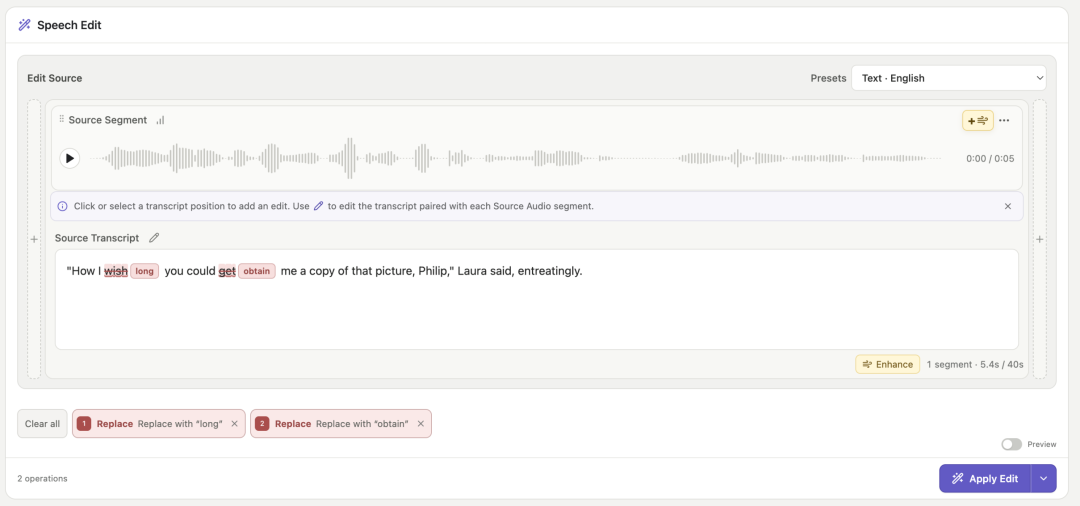Toggle the Preview switch
1080x506 pixels.
1012,444
